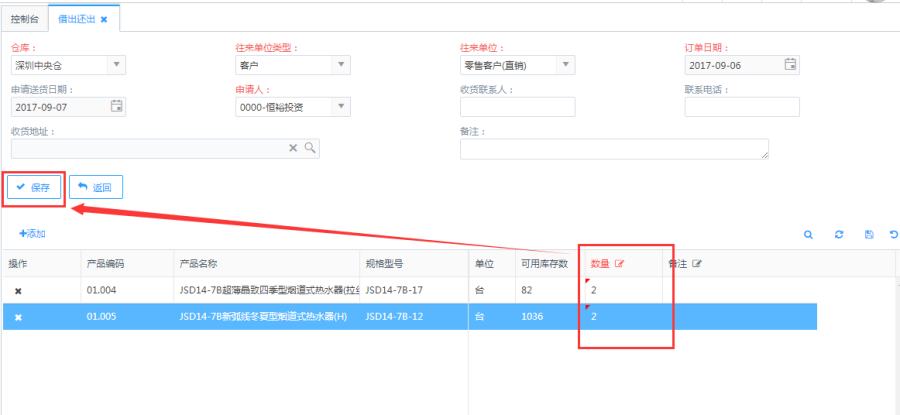Expand the 往来单位 dropdown

(566, 65)
